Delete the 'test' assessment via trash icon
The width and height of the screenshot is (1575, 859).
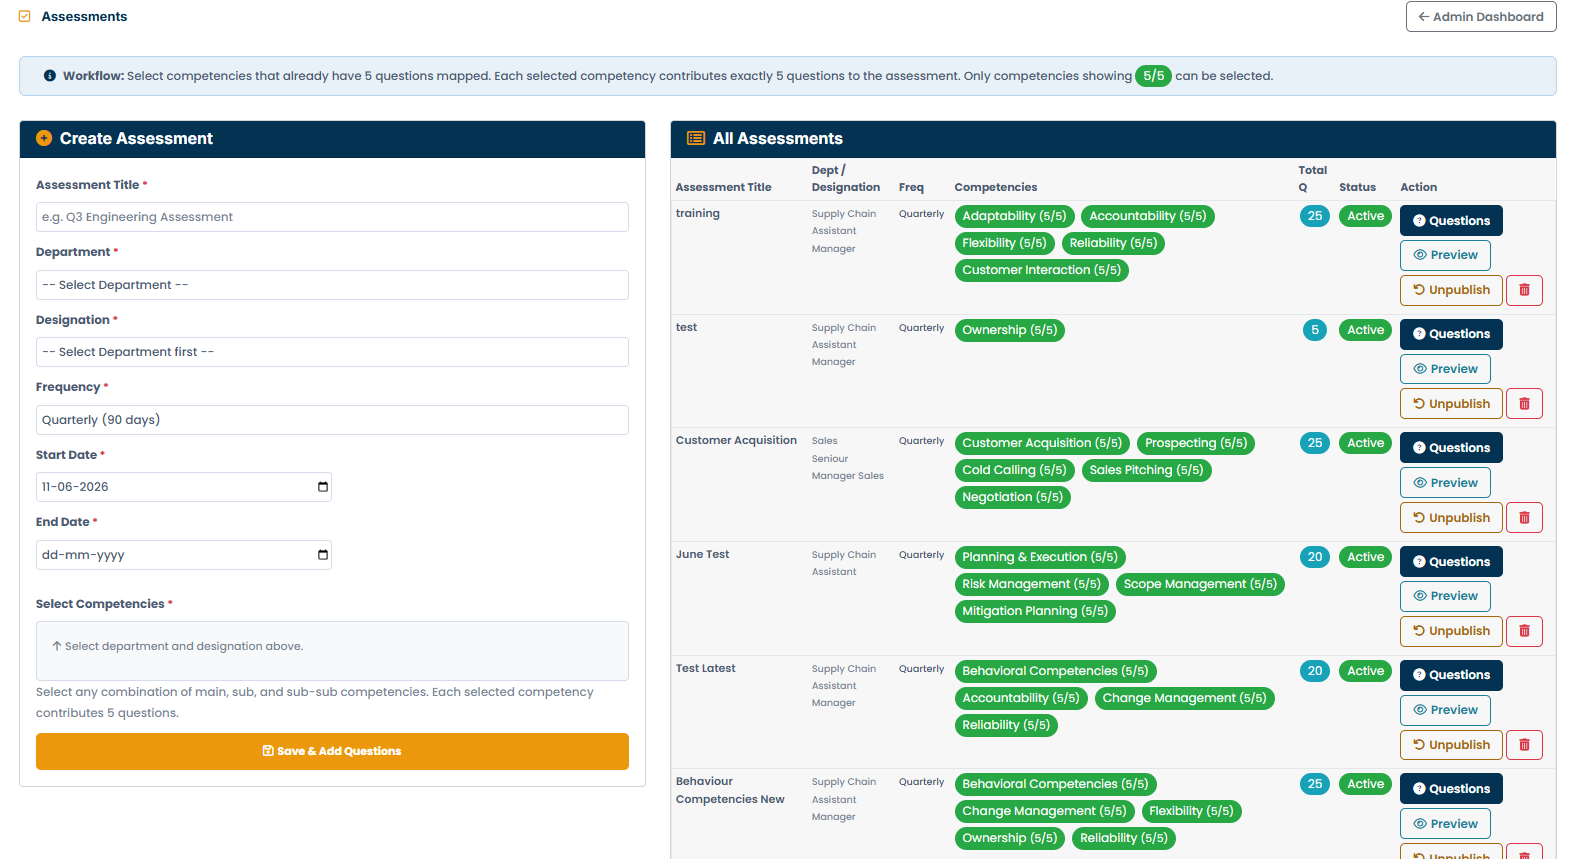(x=1524, y=404)
